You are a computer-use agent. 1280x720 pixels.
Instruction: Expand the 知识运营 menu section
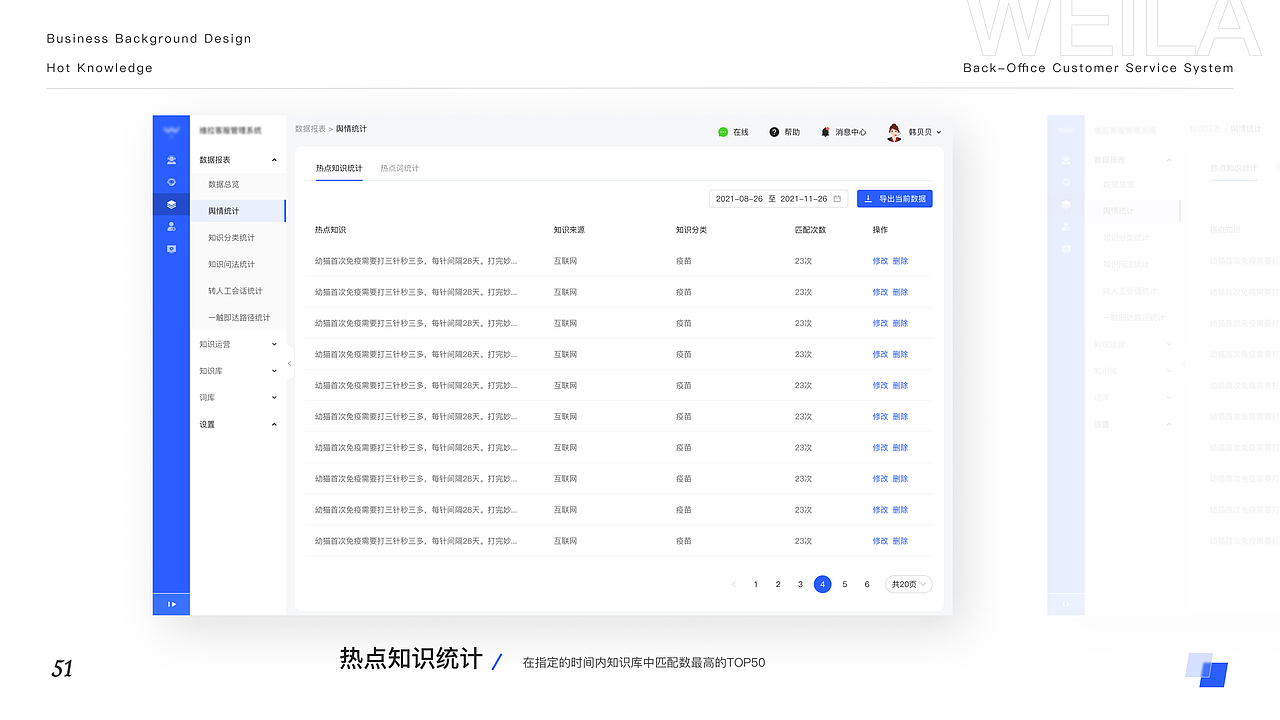pos(274,344)
